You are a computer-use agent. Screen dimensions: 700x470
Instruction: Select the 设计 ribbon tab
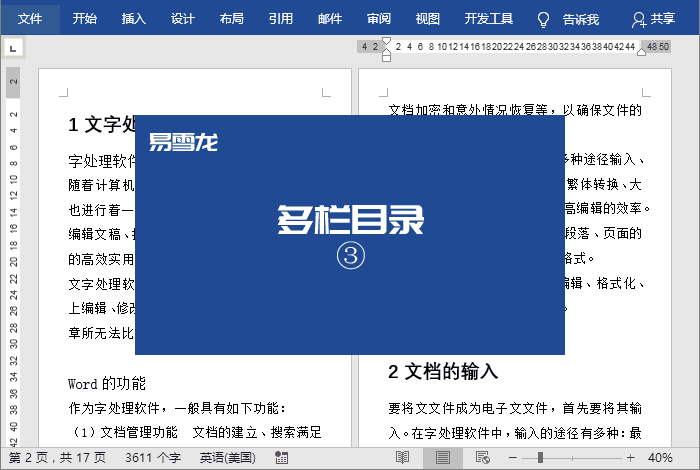pos(183,19)
